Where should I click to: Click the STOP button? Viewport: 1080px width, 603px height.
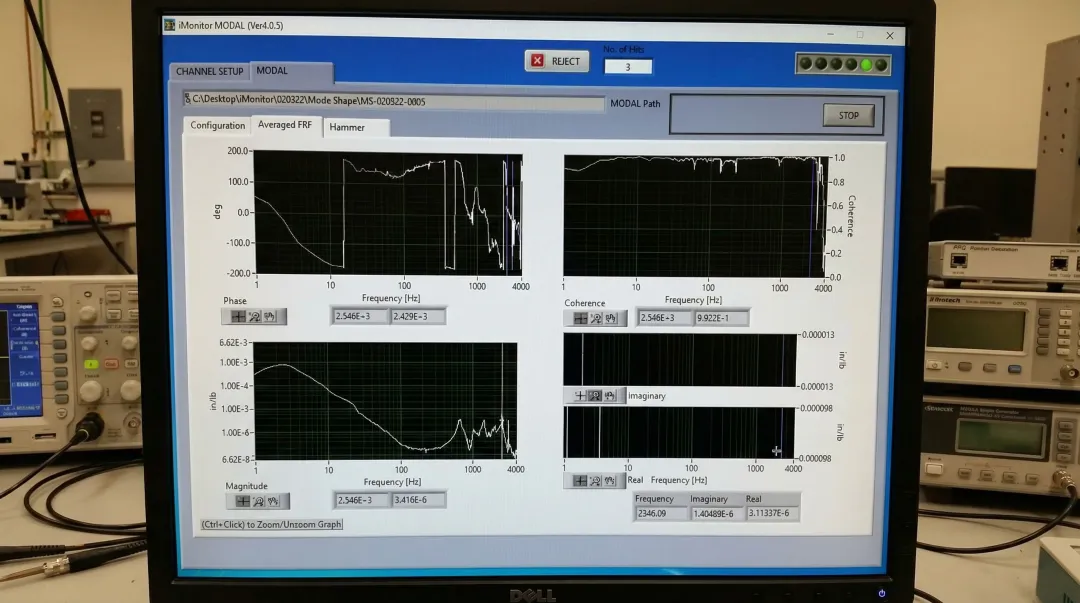click(848, 115)
